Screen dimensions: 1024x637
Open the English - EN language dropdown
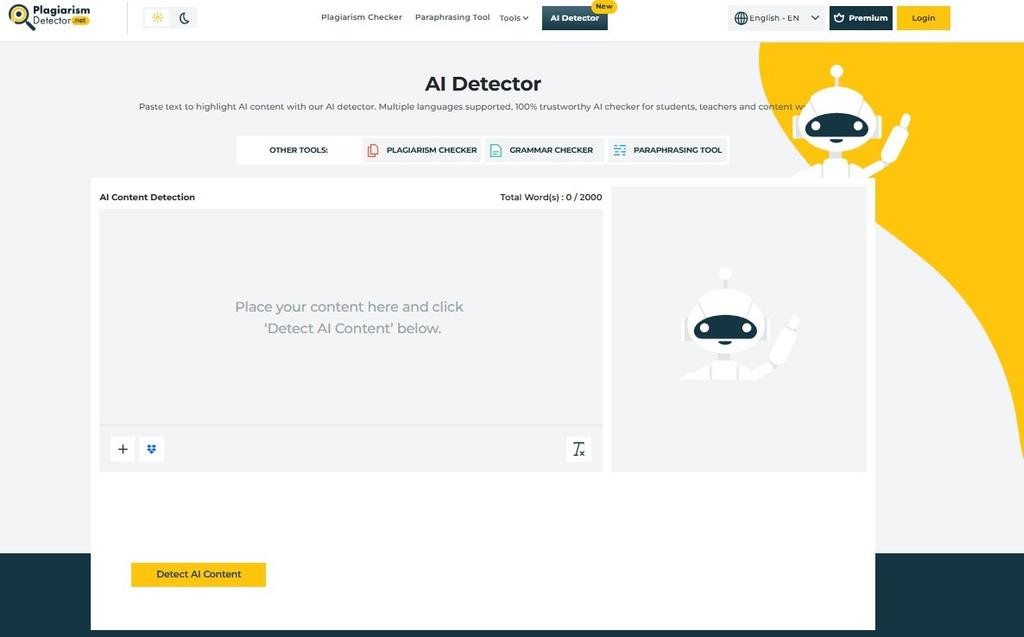pyautogui.click(x=776, y=18)
